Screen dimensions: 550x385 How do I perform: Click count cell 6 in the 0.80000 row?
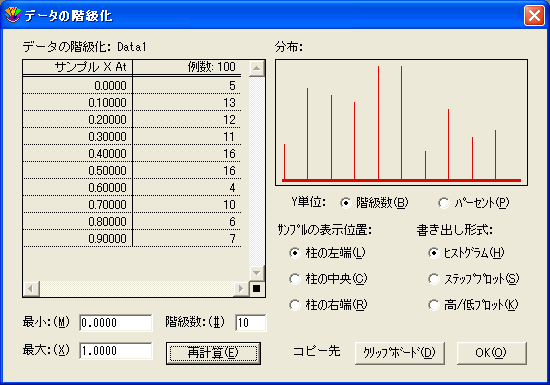pyautogui.click(x=187, y=222)
